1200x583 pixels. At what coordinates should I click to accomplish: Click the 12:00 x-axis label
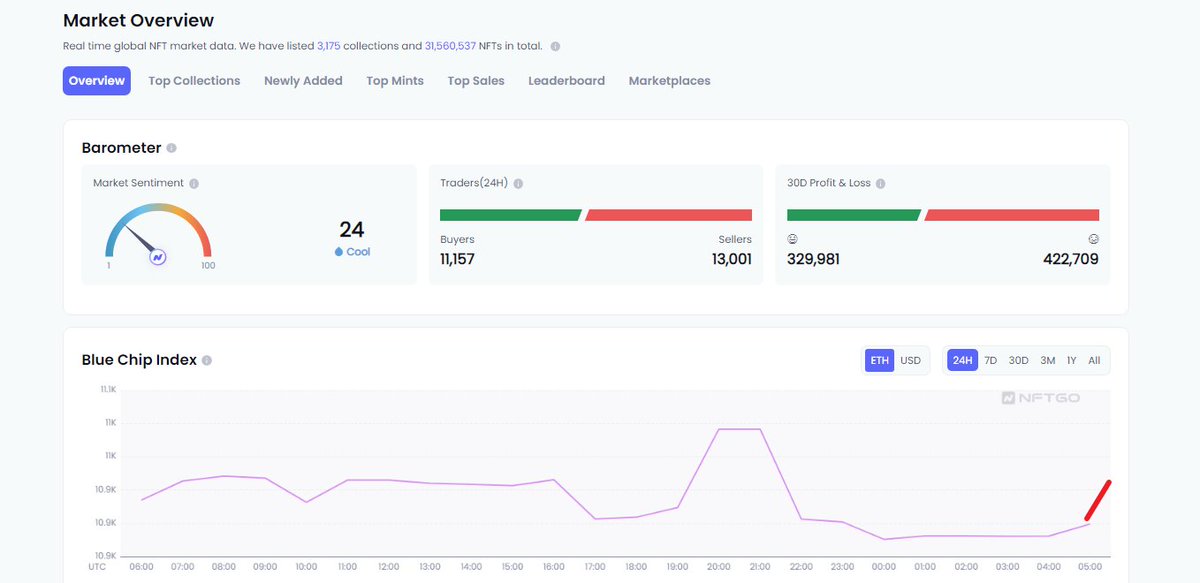tap(389, 567)
